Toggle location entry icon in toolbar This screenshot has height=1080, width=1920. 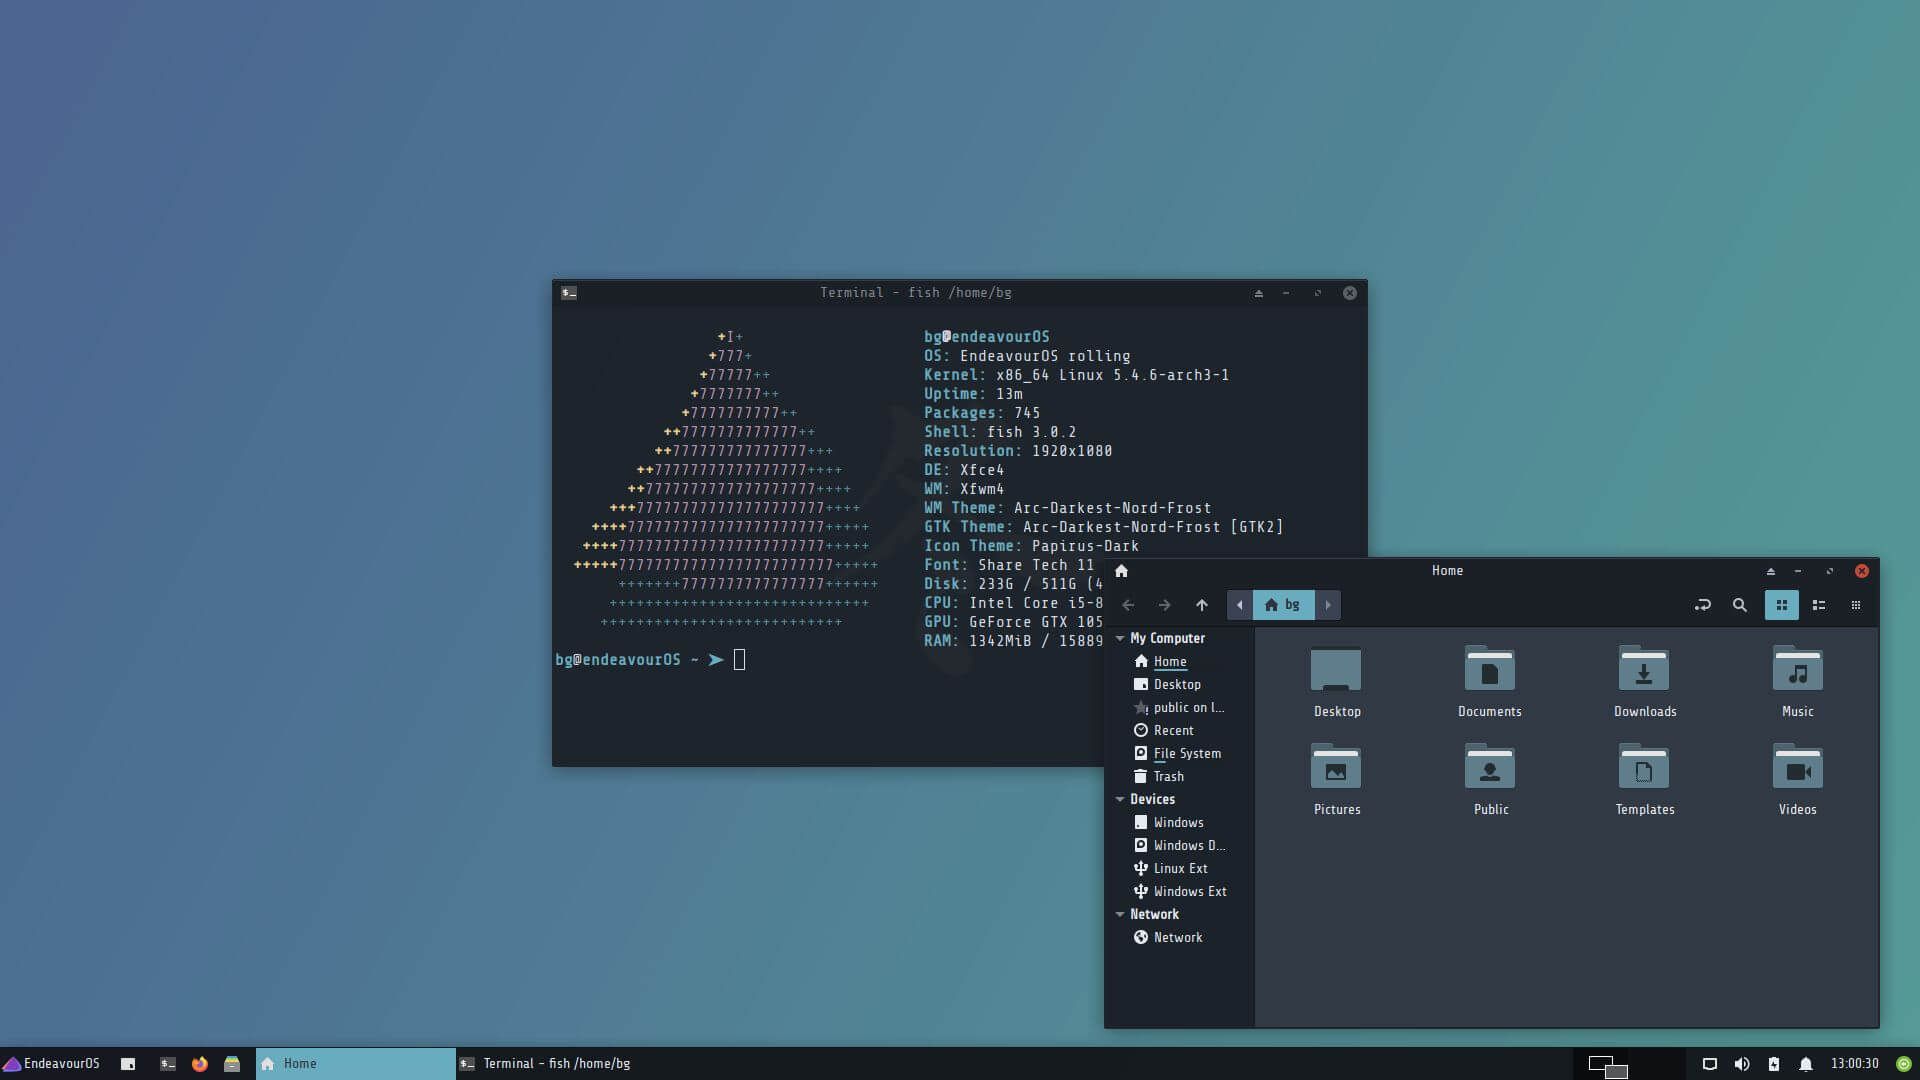[1702, 605]
